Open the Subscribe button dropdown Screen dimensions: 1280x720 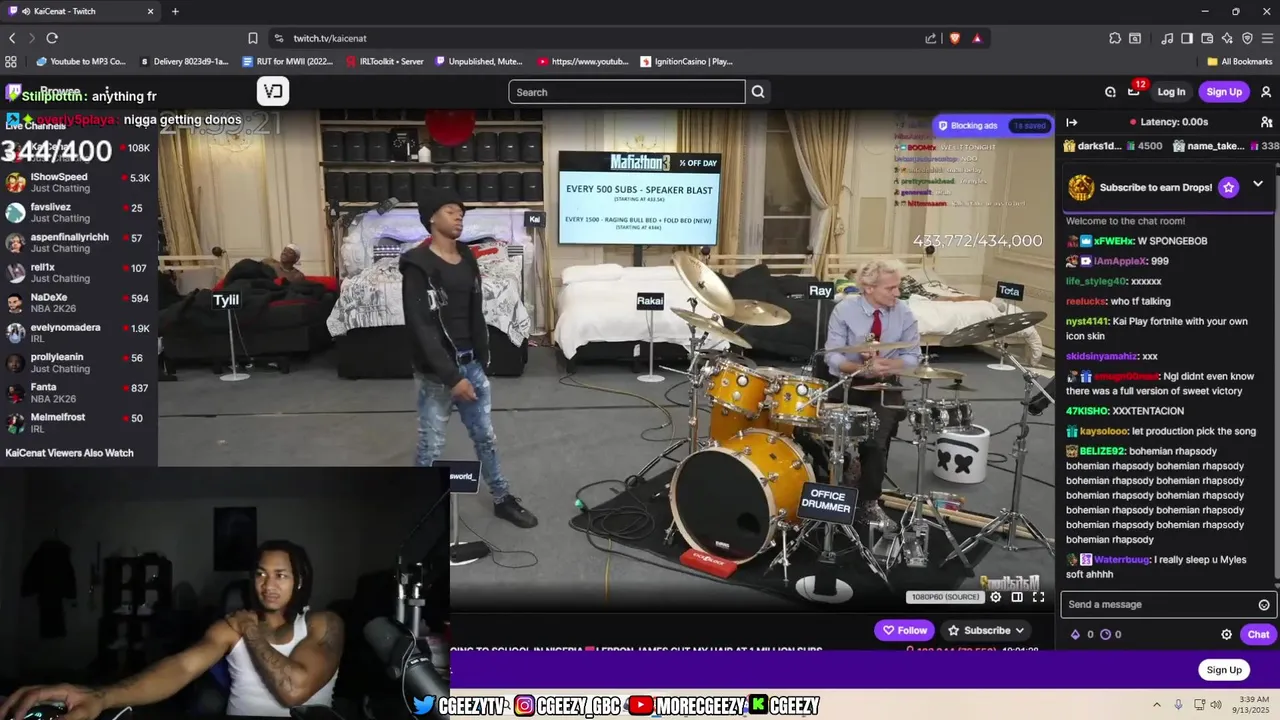tap(1020, 630)
